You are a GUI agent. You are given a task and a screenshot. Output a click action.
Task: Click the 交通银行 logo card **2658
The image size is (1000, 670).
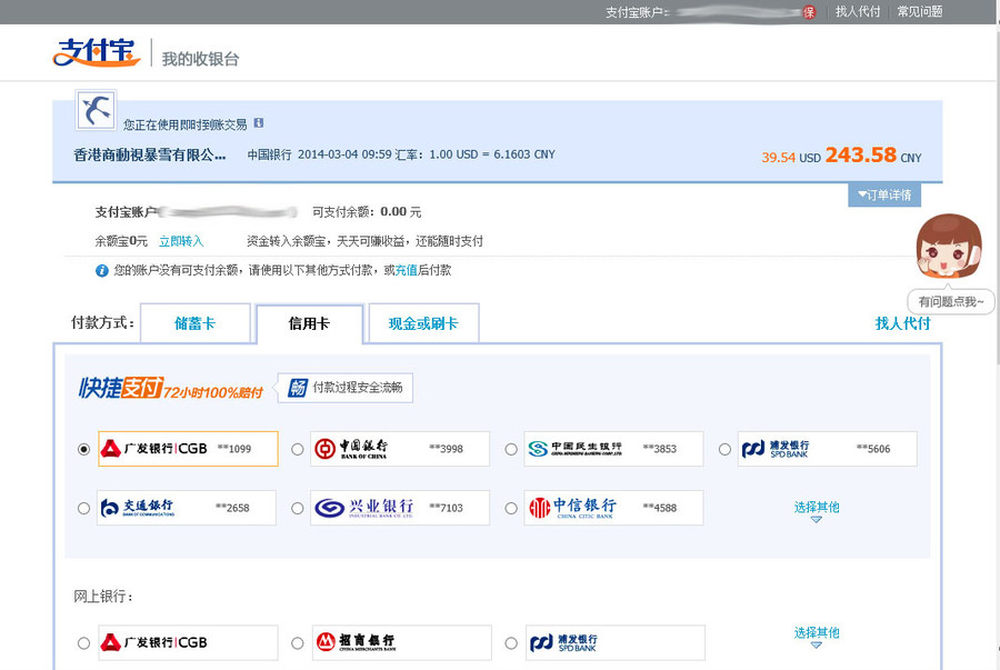click(186, 507)
